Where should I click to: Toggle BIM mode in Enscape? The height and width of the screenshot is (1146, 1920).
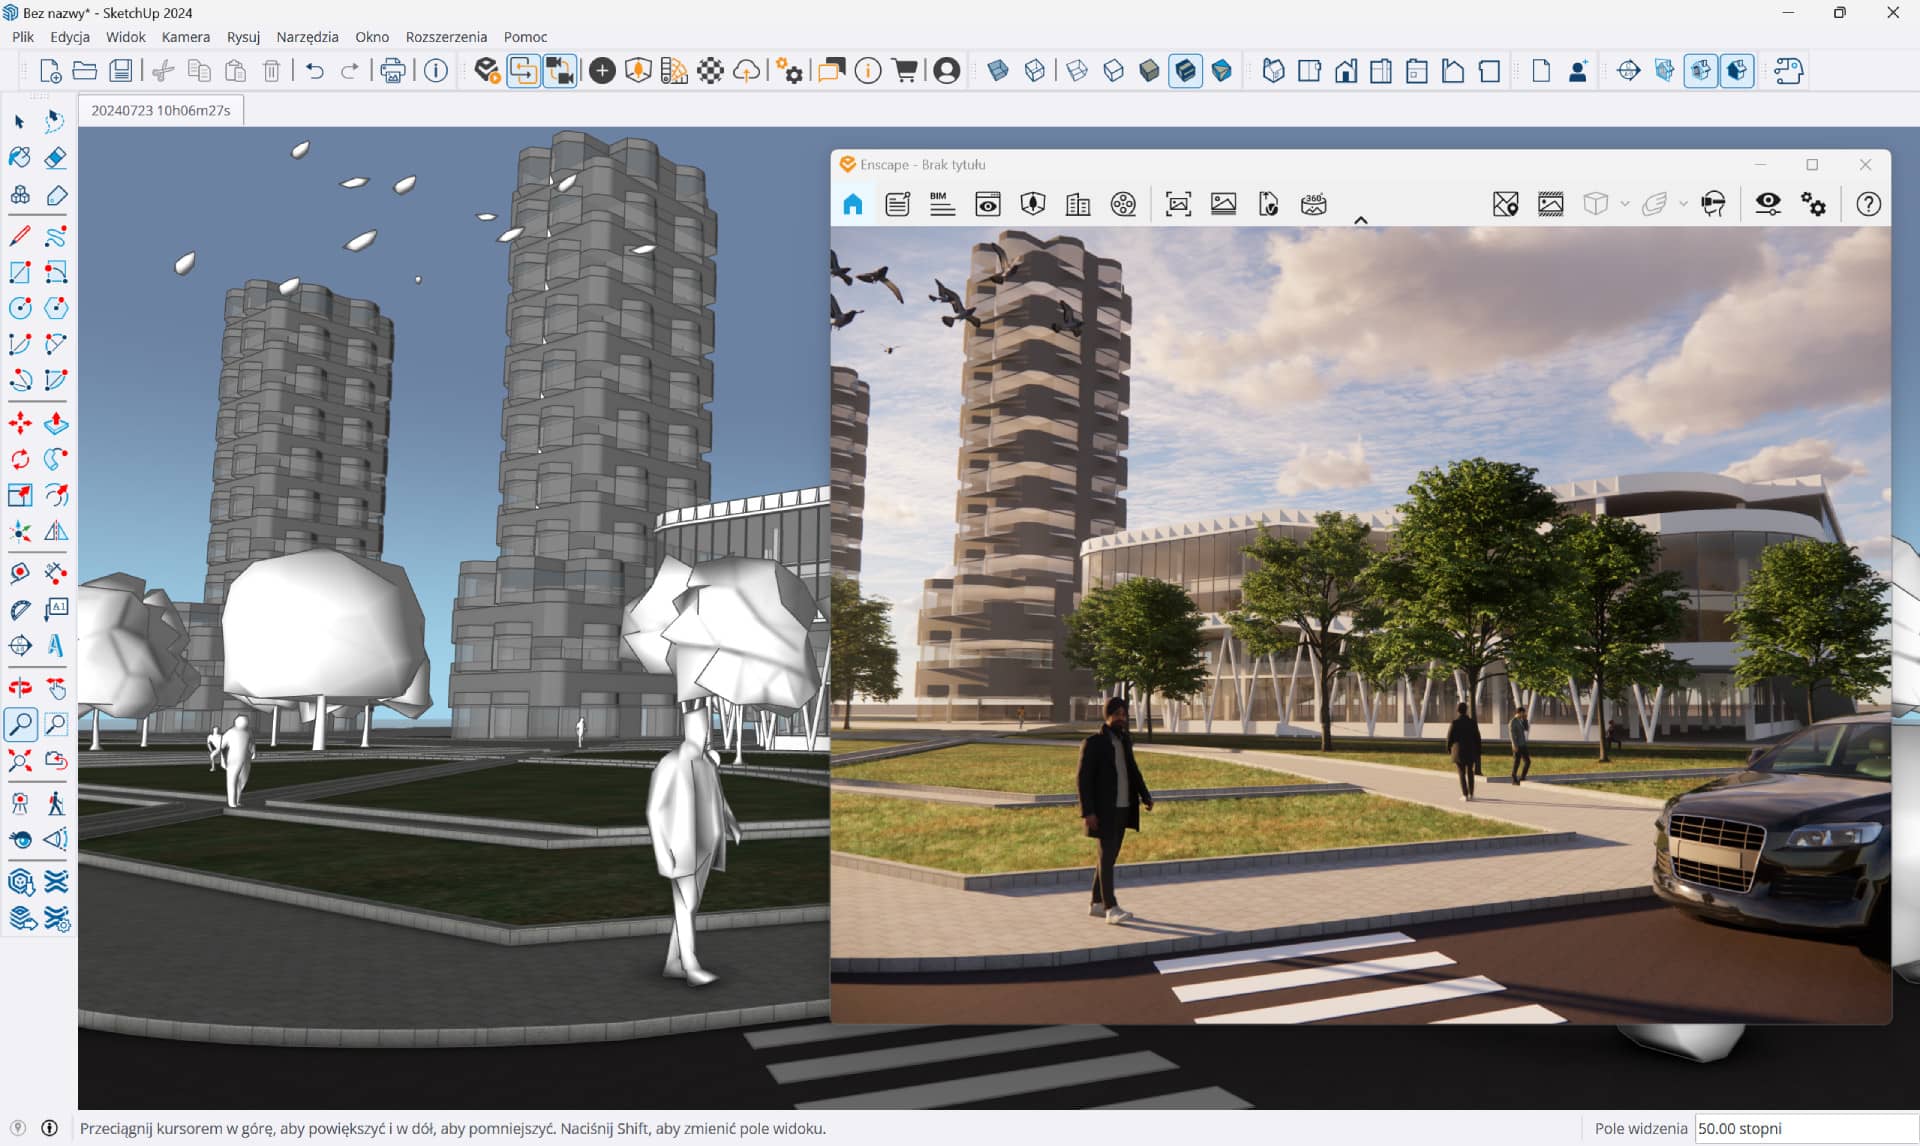tap(942, 204)
